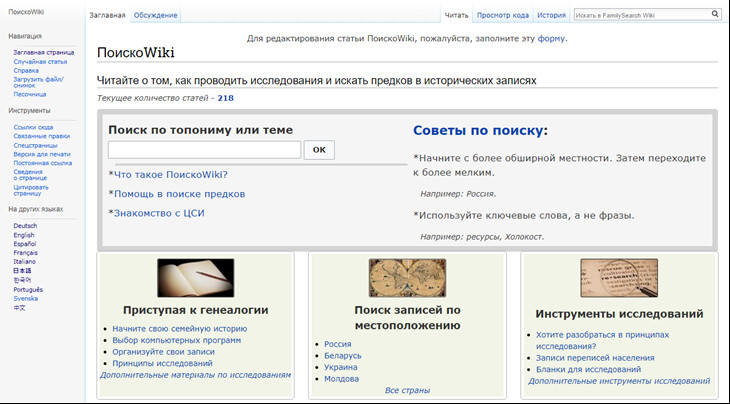
Task: Open the Беларусь location link
Action: click(343, 356)
